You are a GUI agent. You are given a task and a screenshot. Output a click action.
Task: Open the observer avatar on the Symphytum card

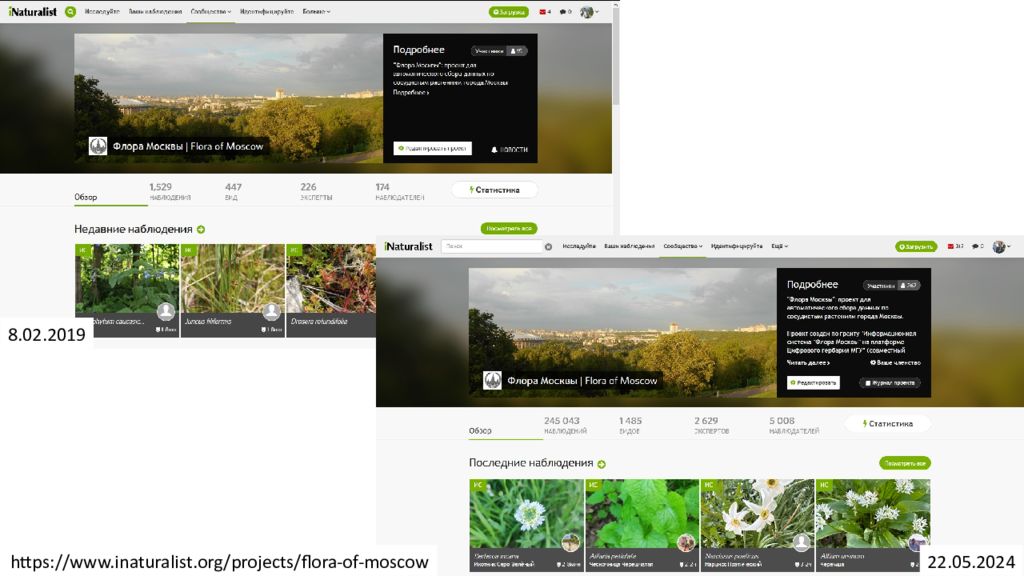coord(166,312)
